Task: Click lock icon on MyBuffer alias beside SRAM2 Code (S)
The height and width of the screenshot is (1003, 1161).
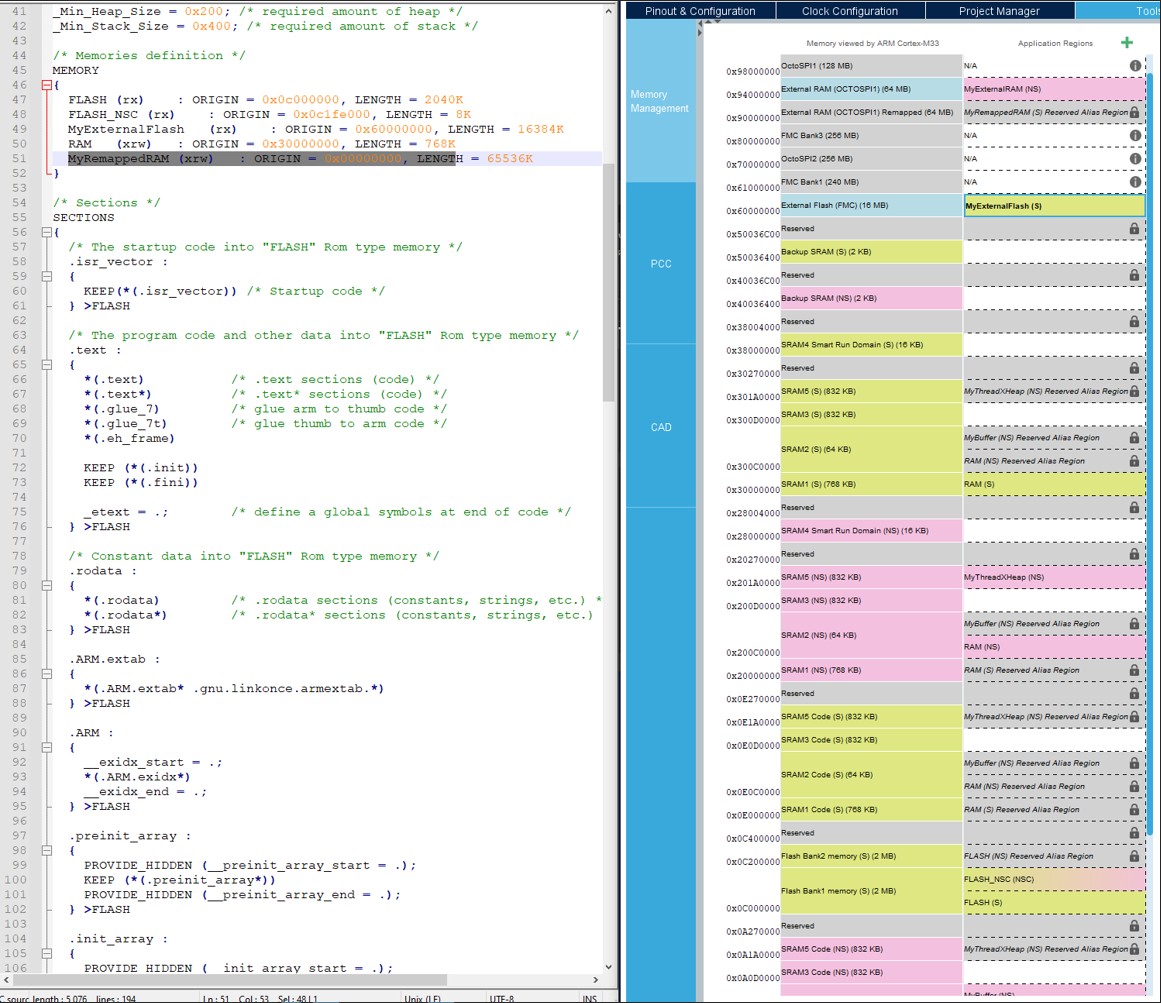Action: tap(1134, 763)
